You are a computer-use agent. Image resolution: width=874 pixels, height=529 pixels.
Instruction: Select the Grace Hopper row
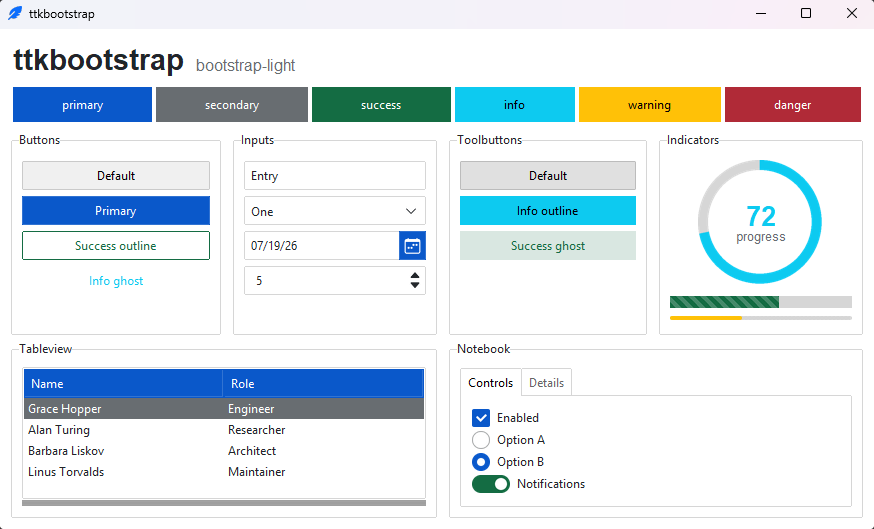(224, 409)
